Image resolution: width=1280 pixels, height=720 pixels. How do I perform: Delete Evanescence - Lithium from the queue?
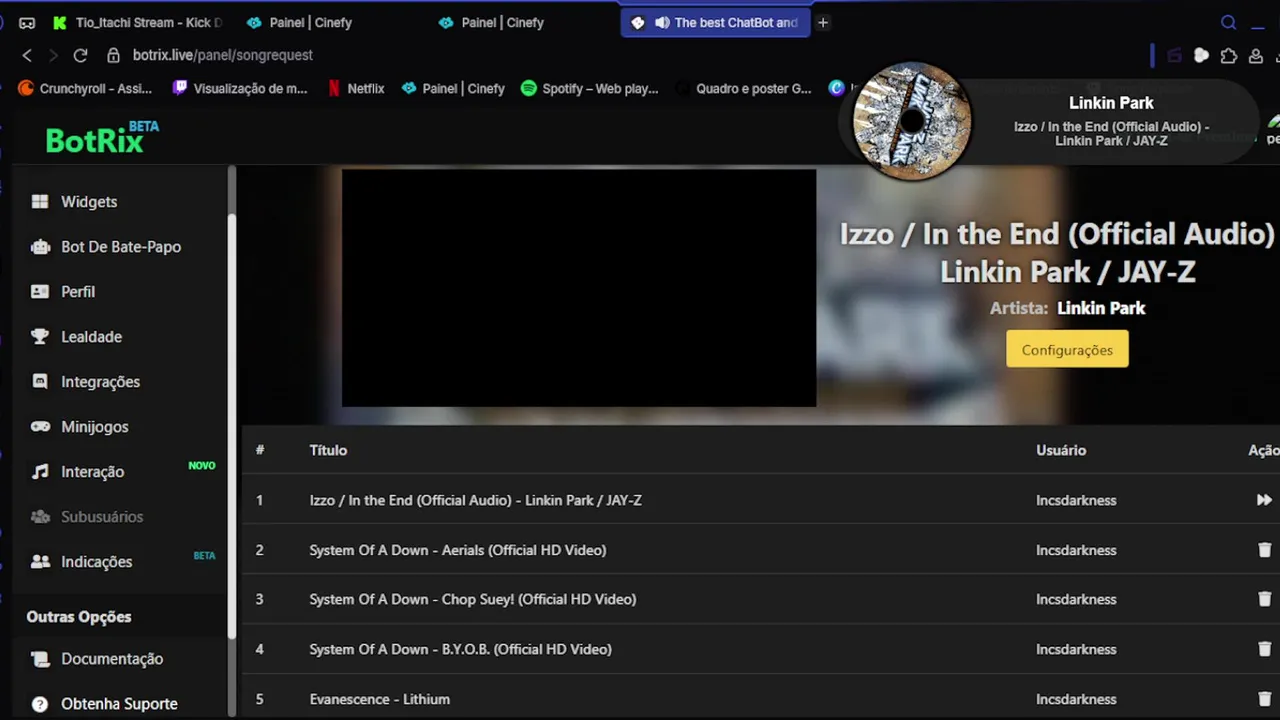point(1264,699)
